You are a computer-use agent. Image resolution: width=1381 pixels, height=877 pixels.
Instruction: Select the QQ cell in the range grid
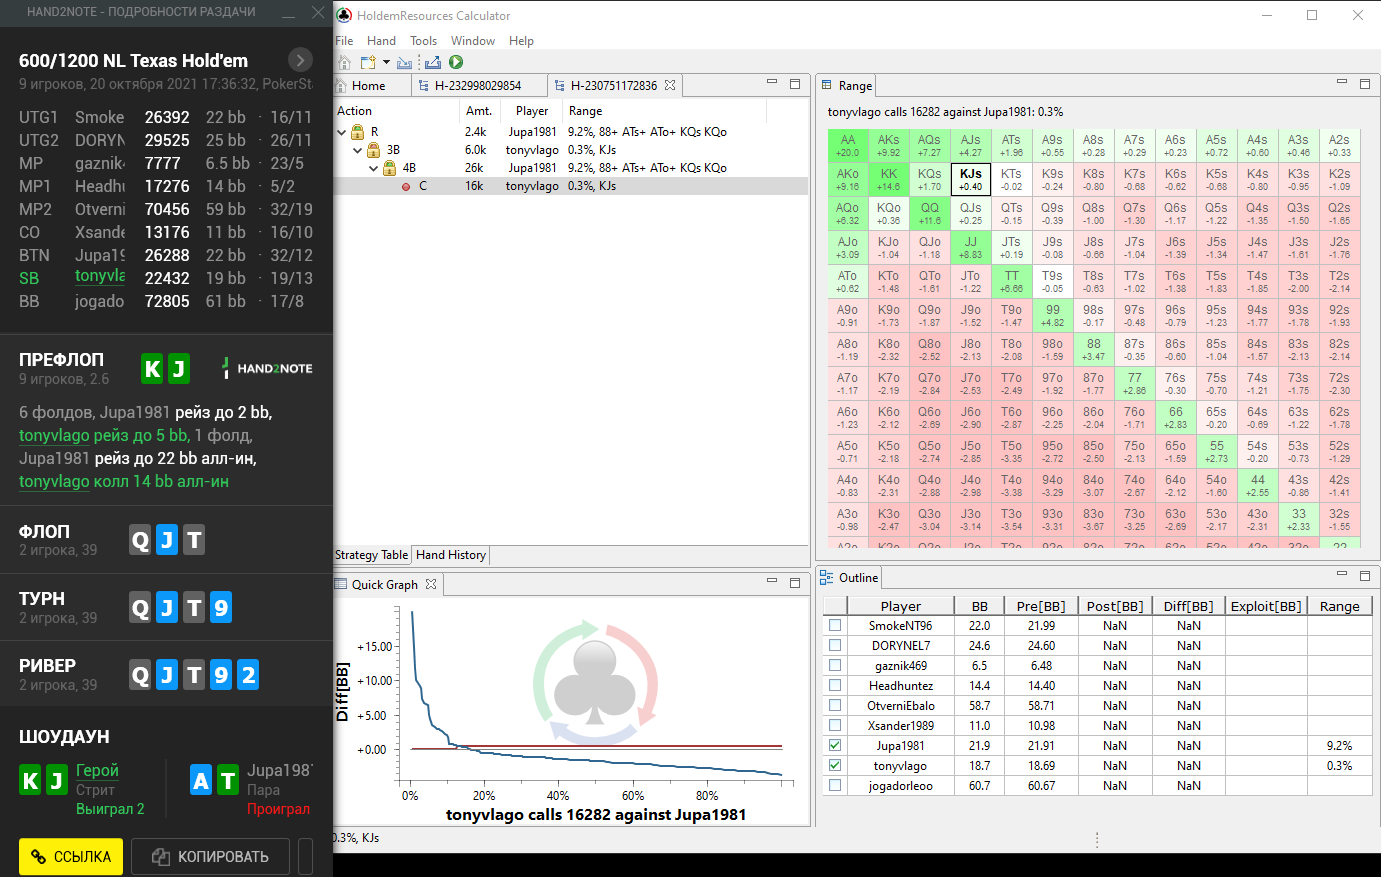click(x=930, y=214)
